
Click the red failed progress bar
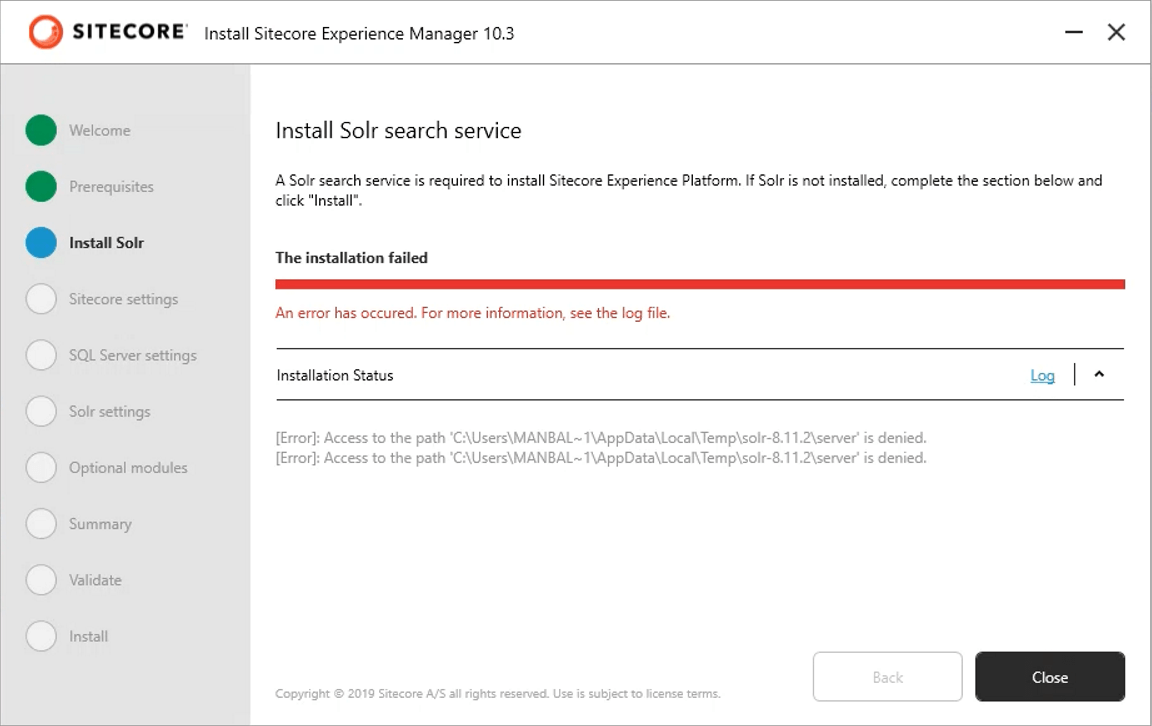(700, 284)
